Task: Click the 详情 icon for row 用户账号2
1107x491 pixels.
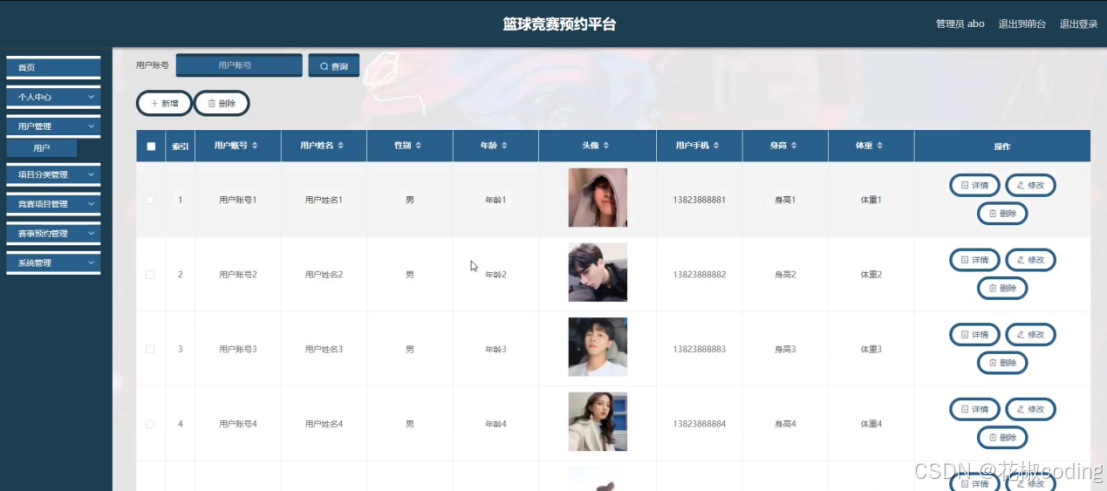Action: pos(964,260)
